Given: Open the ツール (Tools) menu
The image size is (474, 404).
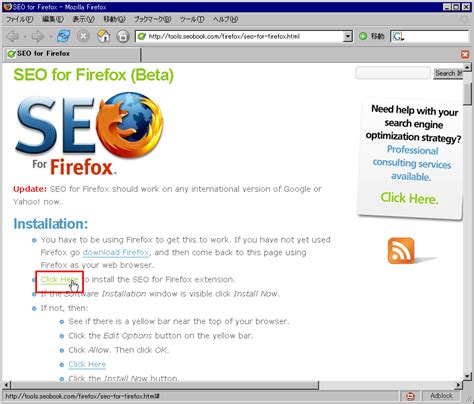Looking at the screenshot, I should 192,19.
